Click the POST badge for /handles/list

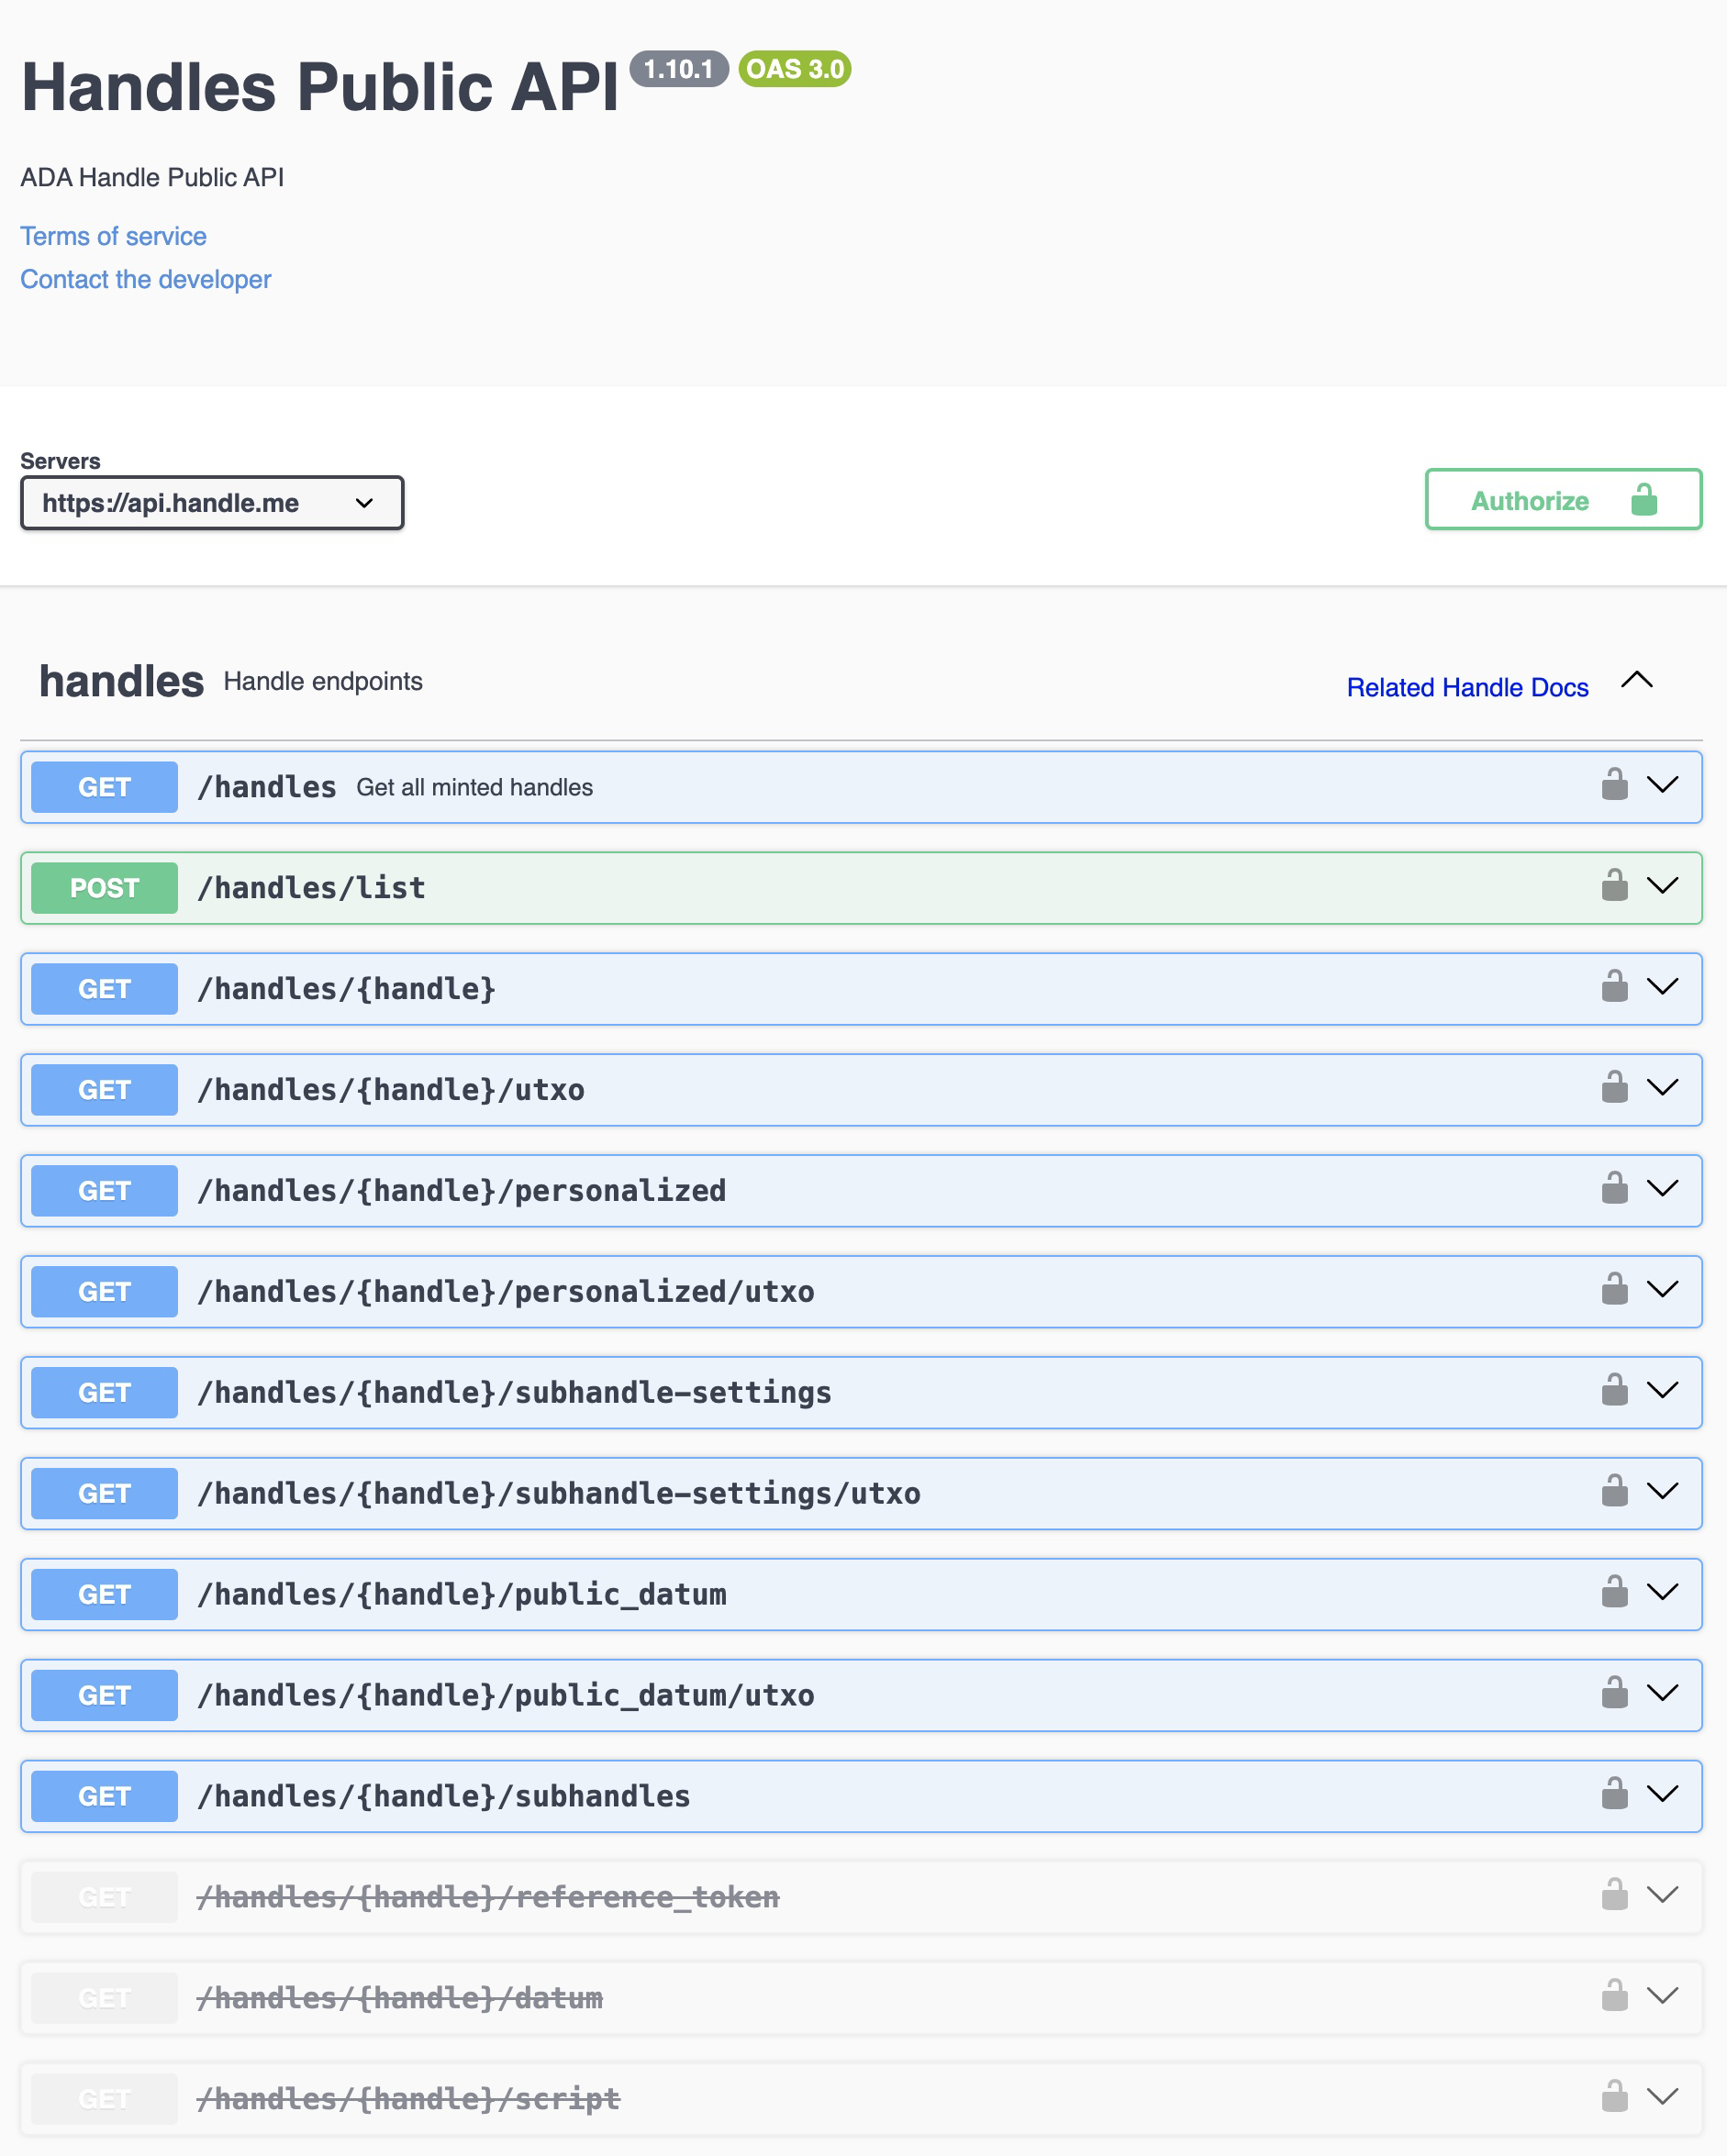pyautogui.click(x=104, y=888)
